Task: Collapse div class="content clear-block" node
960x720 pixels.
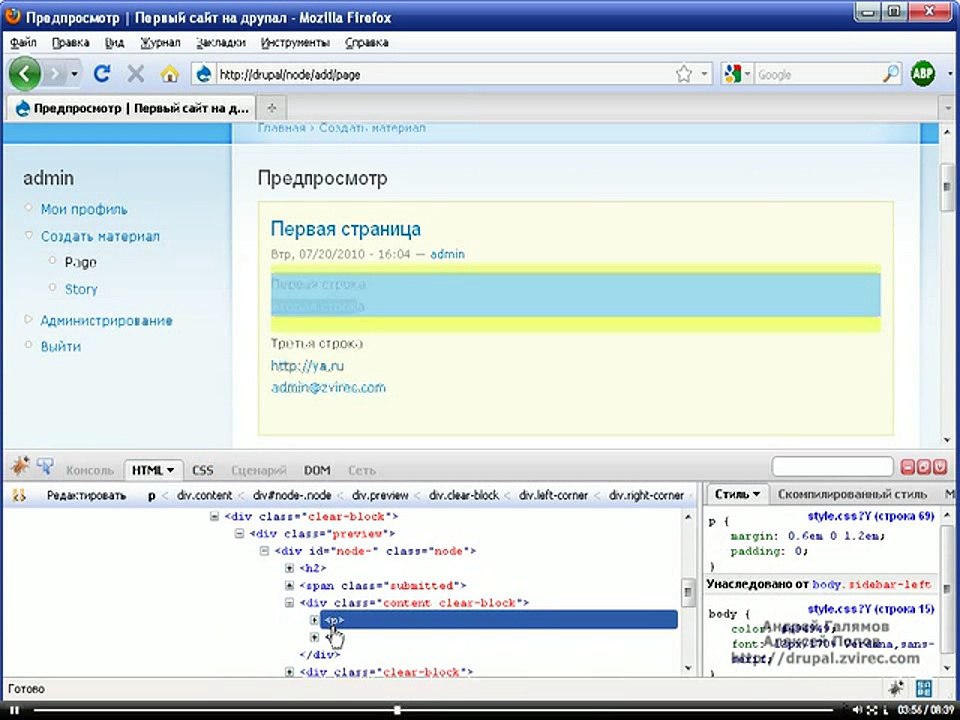Action: (x=290, y=602)
